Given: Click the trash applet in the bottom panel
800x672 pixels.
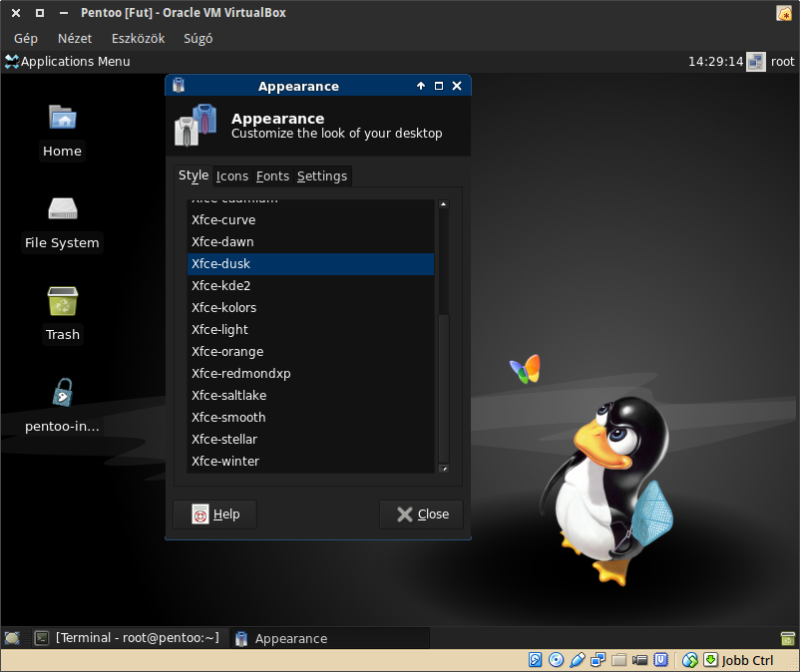Looking at the screenshot, I should 787,638.
